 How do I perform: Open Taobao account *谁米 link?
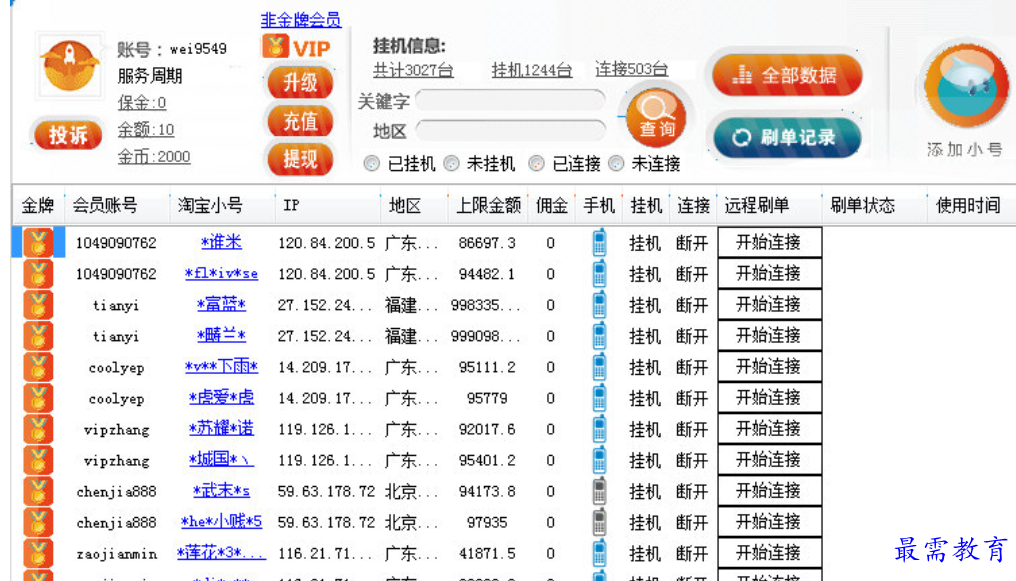[221, 242]
